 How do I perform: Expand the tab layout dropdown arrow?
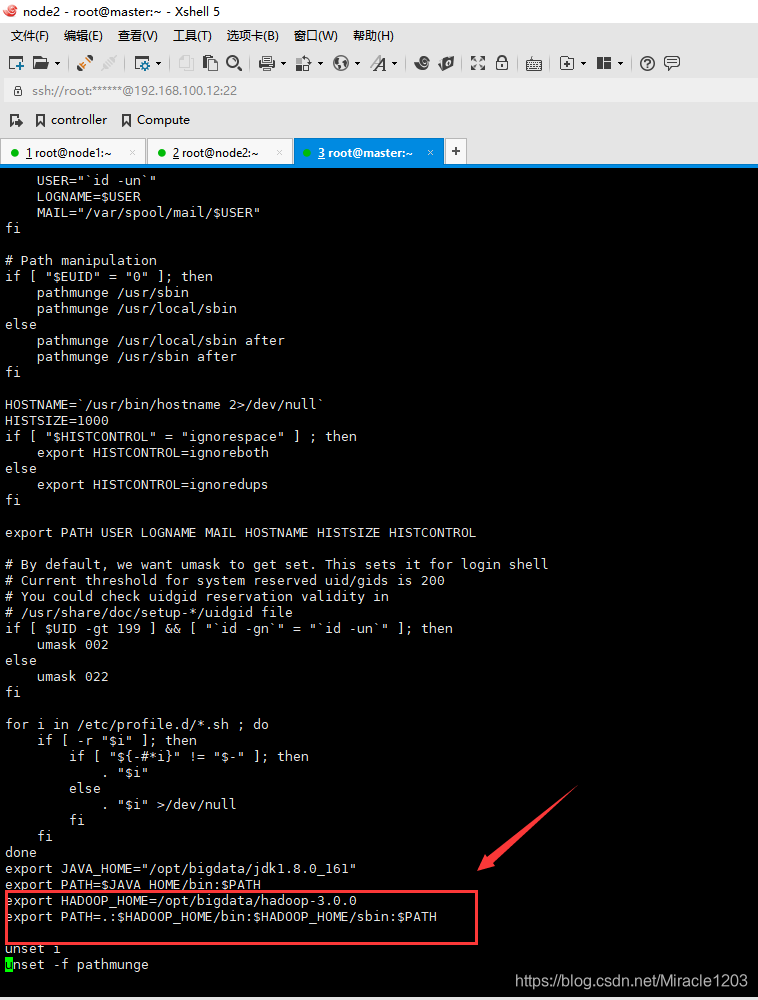pos(620,63)
